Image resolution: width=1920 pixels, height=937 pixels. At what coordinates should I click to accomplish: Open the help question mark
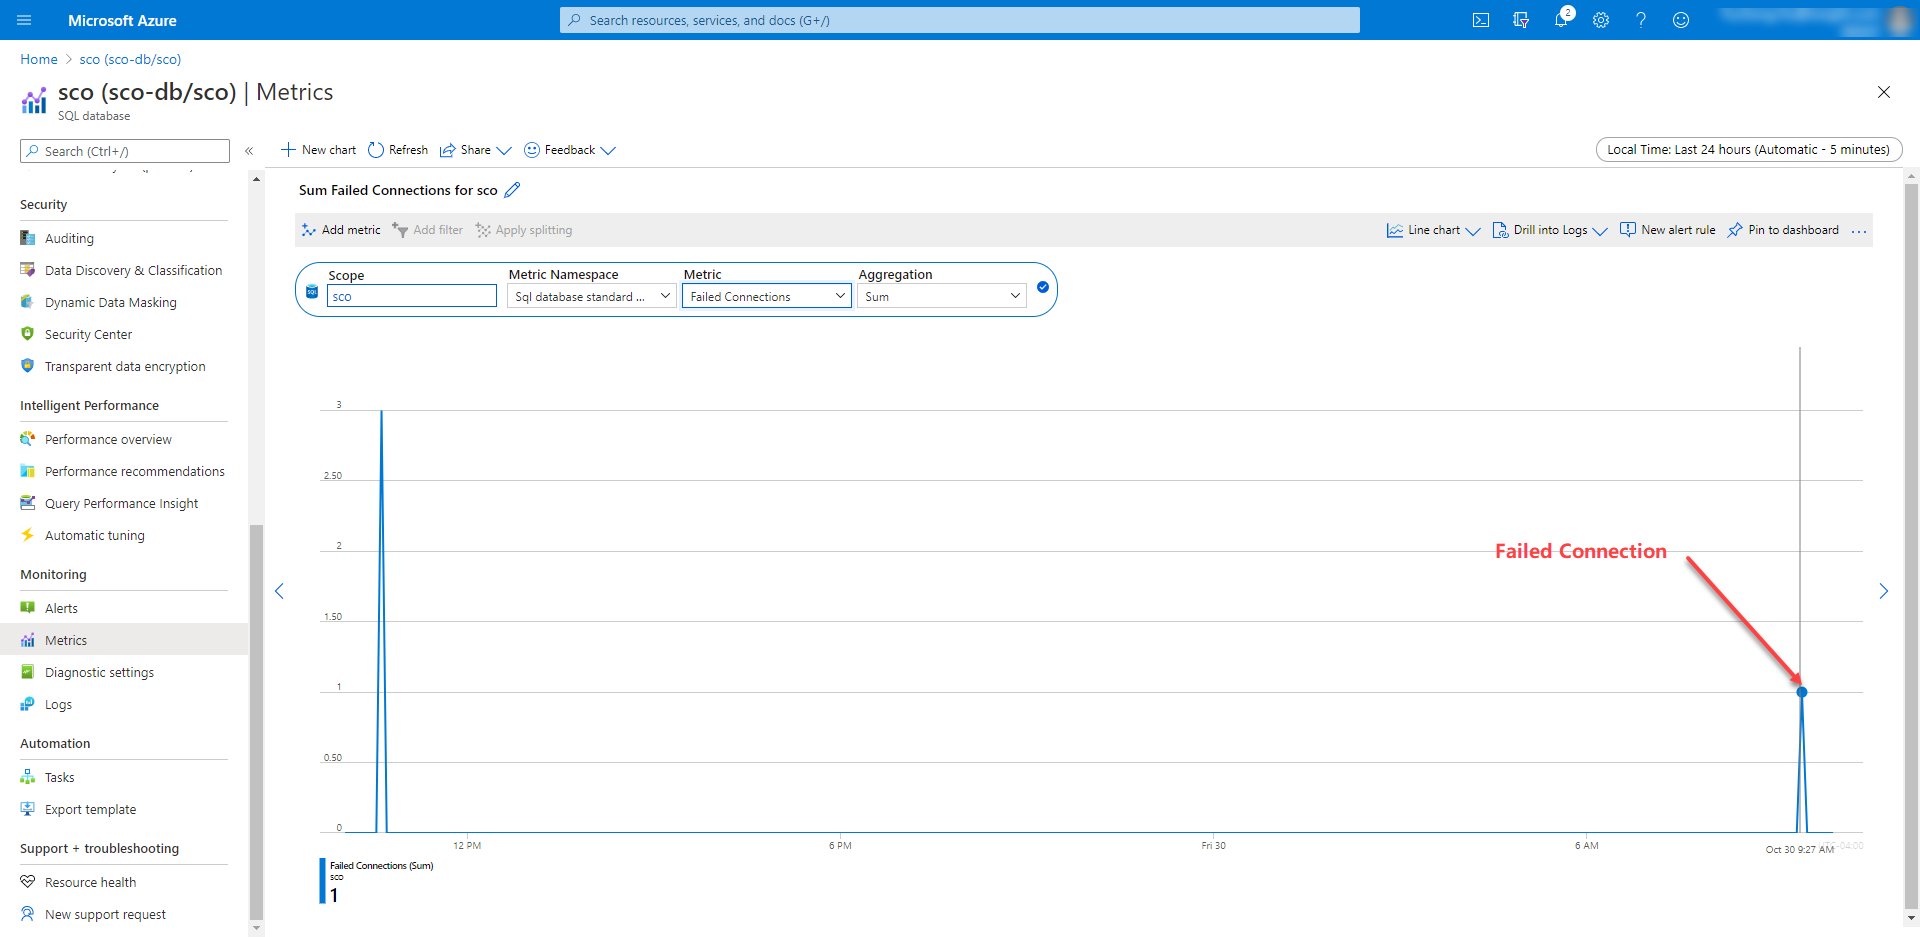pyautogui.click(x=1641, y=20)
